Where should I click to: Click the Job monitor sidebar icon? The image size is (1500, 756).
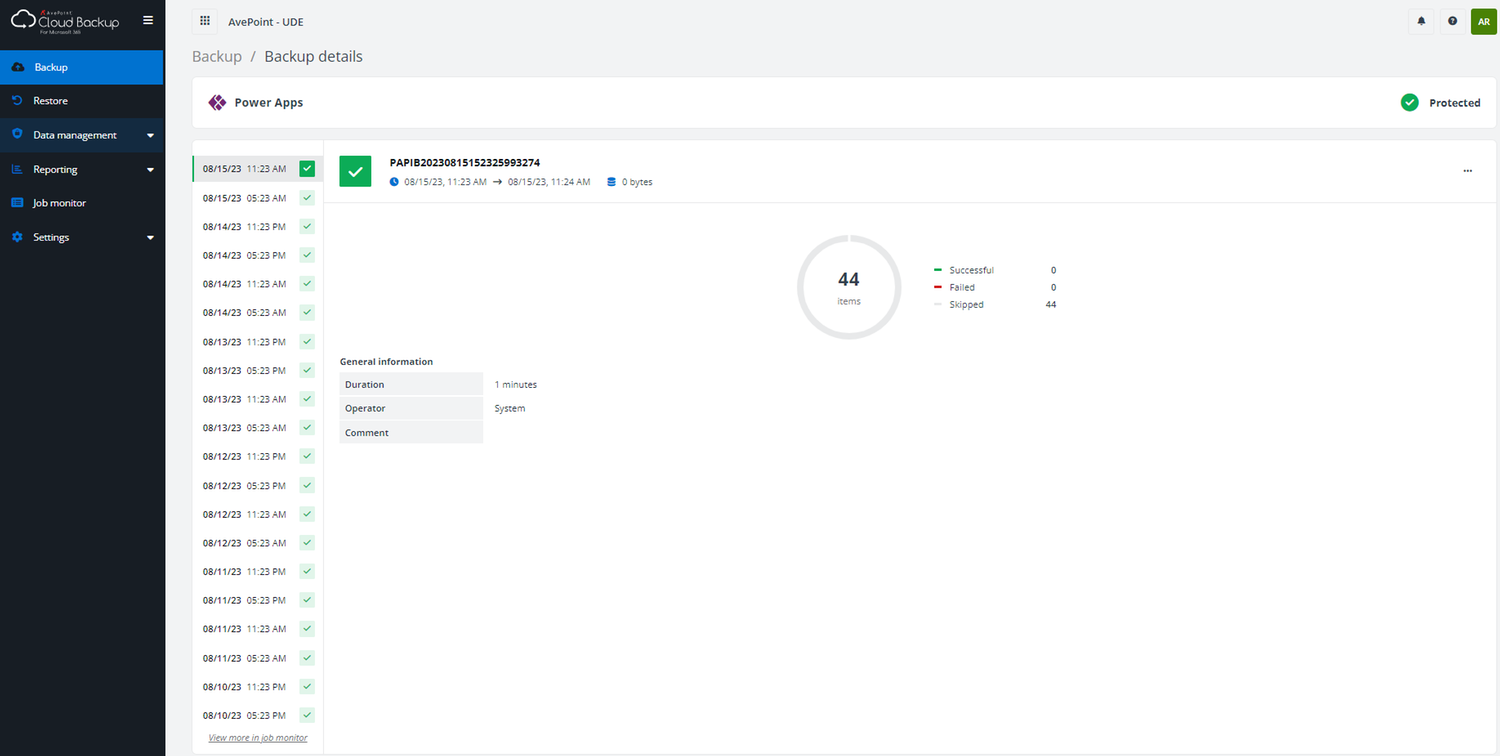17,203
